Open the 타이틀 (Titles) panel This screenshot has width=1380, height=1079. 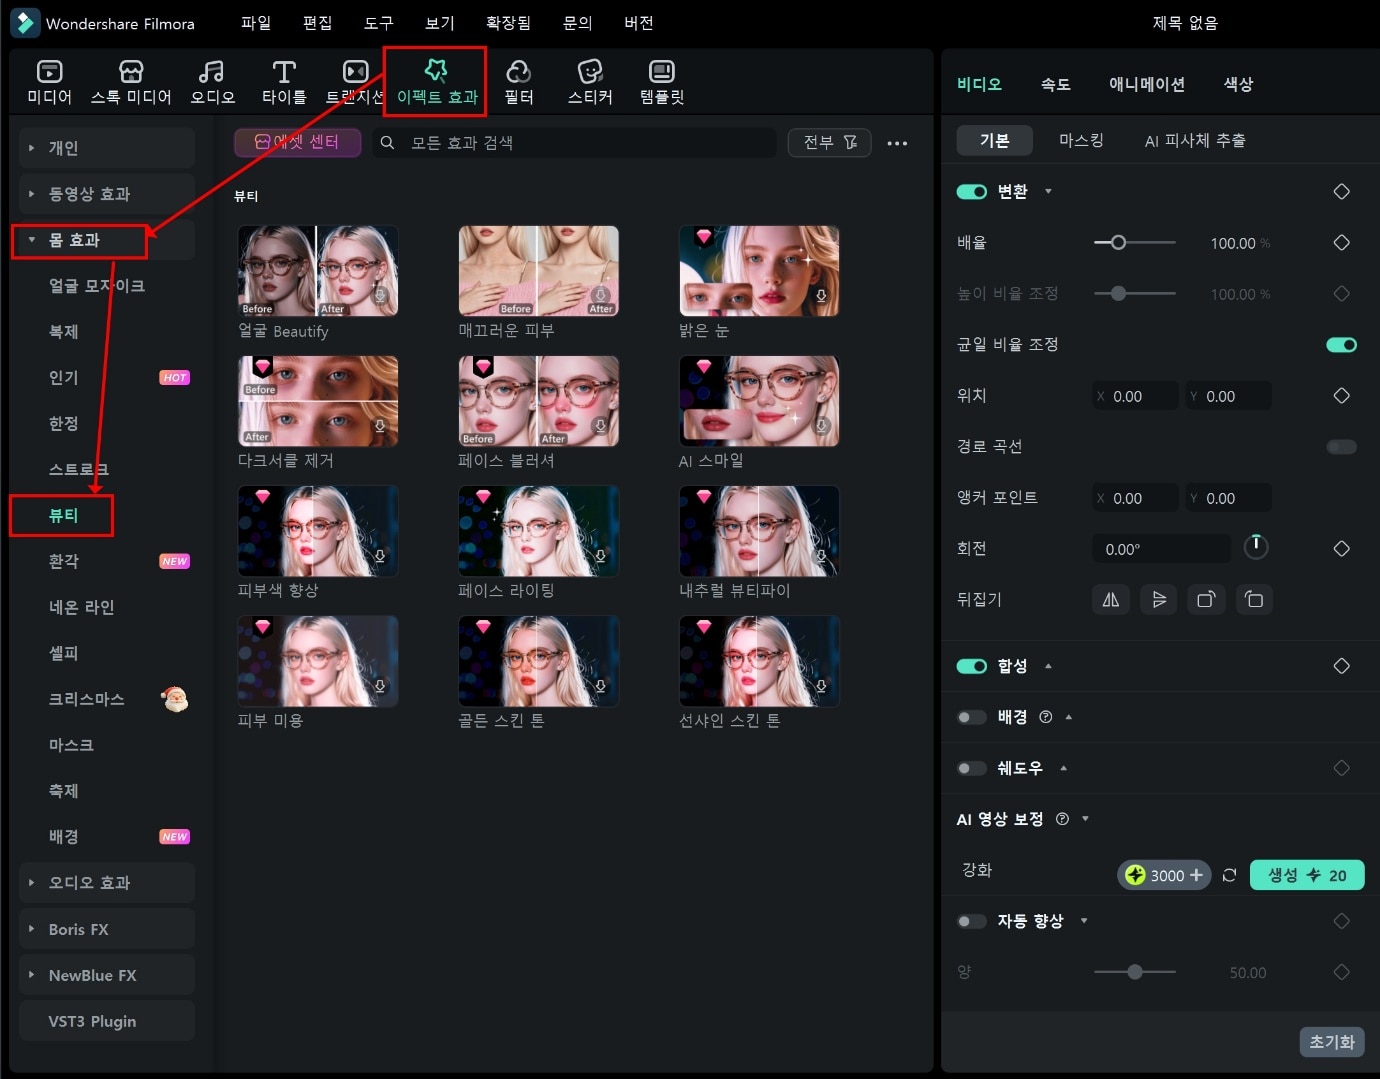(x=284, y=80)
